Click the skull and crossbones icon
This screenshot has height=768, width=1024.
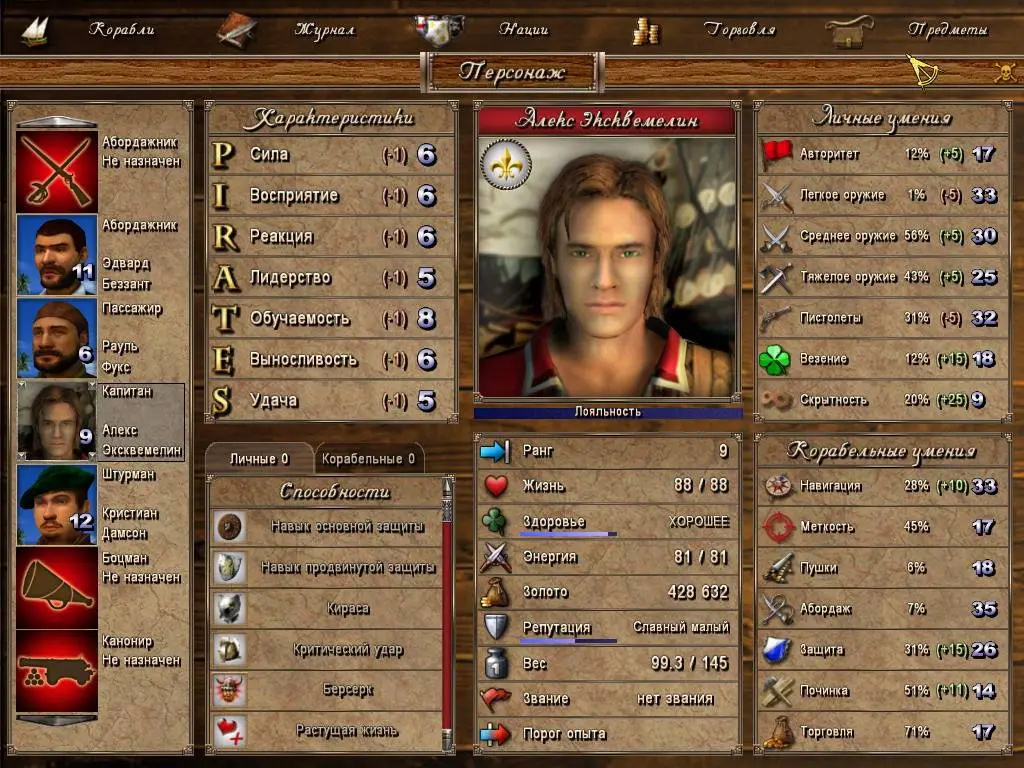coord(1005,72)
